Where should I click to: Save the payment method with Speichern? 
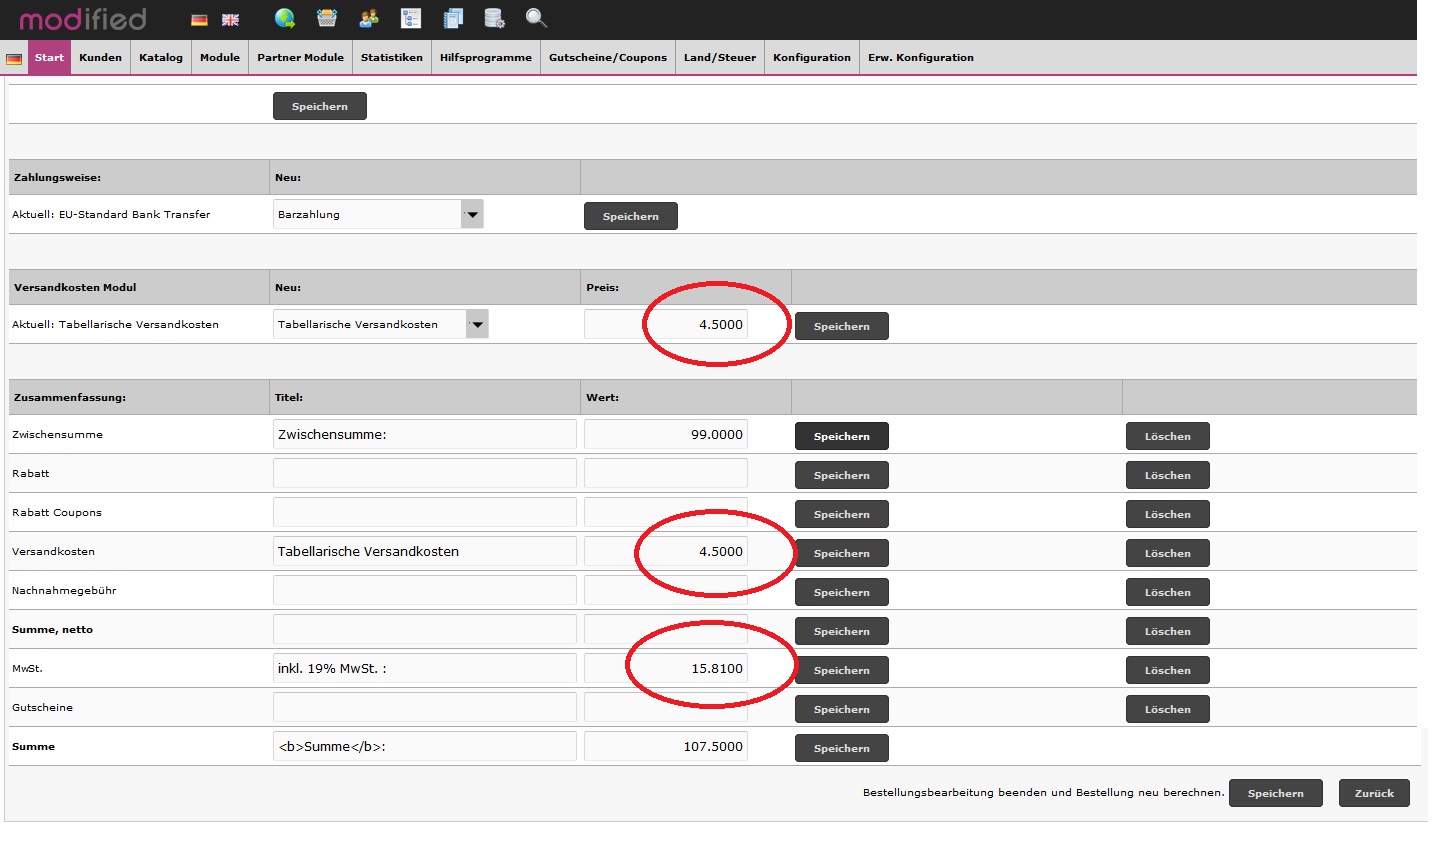pyautogui.click(x=630, y=216)
